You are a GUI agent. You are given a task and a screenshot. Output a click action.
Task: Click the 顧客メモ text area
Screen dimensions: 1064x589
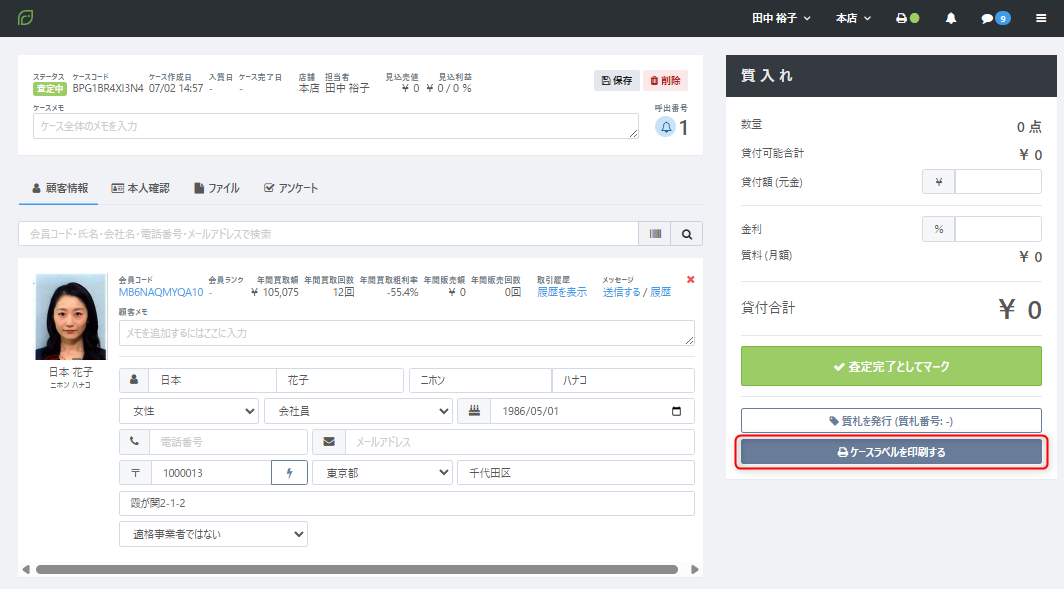tap(406, 333)
